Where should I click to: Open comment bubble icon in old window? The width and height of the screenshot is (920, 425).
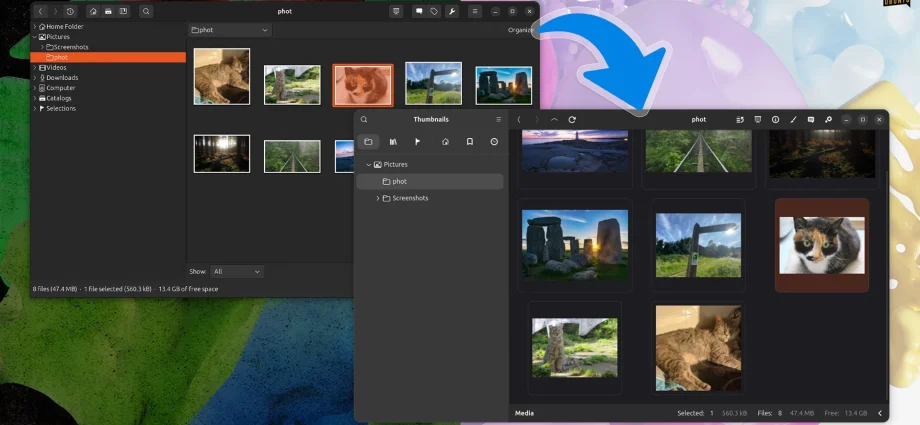(419, 11)
